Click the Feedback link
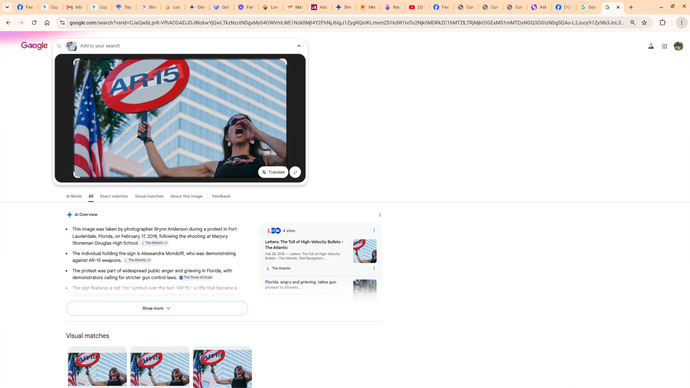This screenshot has height=388, width=690. click(221, 196)
